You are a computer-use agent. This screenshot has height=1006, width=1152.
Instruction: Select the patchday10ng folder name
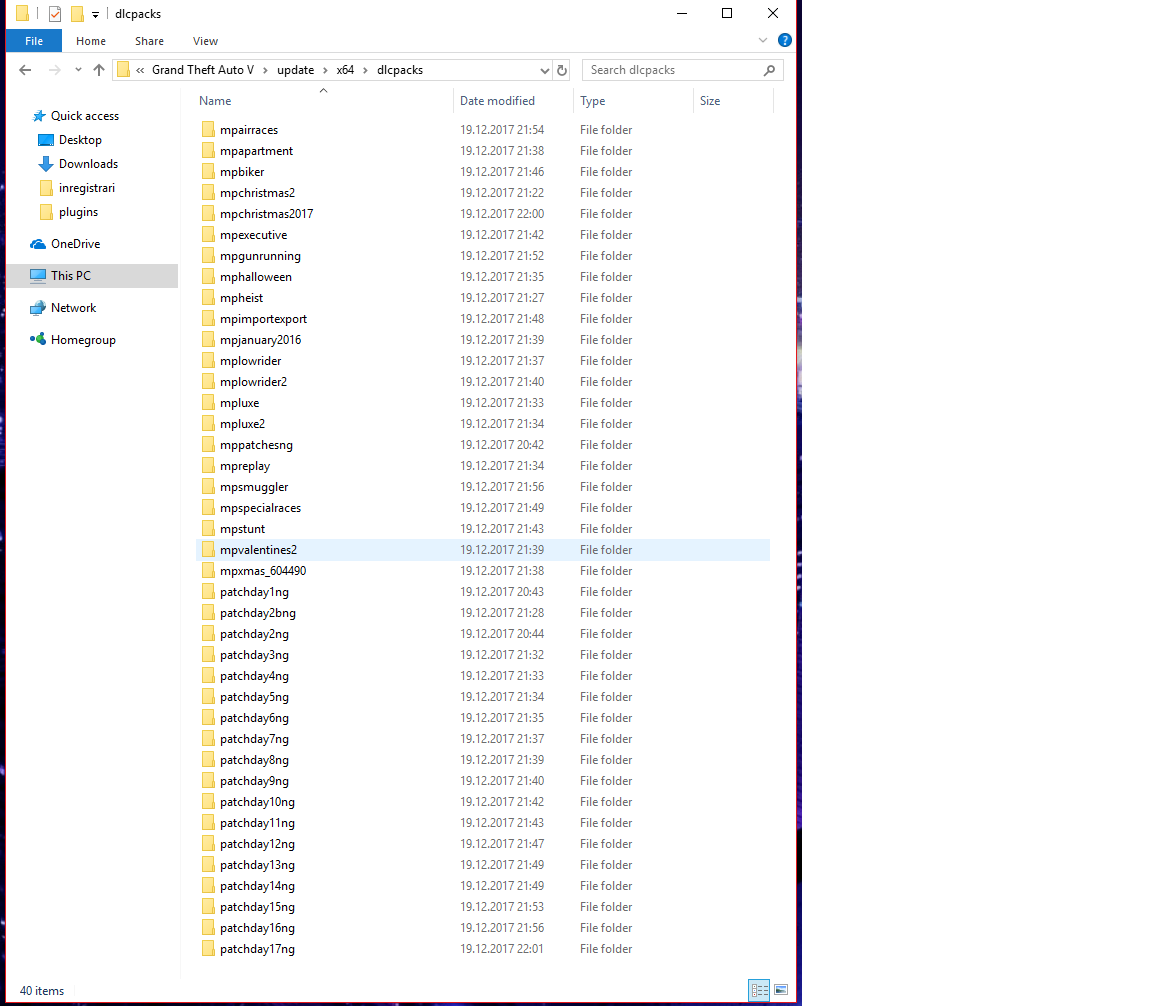coord(257,802)
